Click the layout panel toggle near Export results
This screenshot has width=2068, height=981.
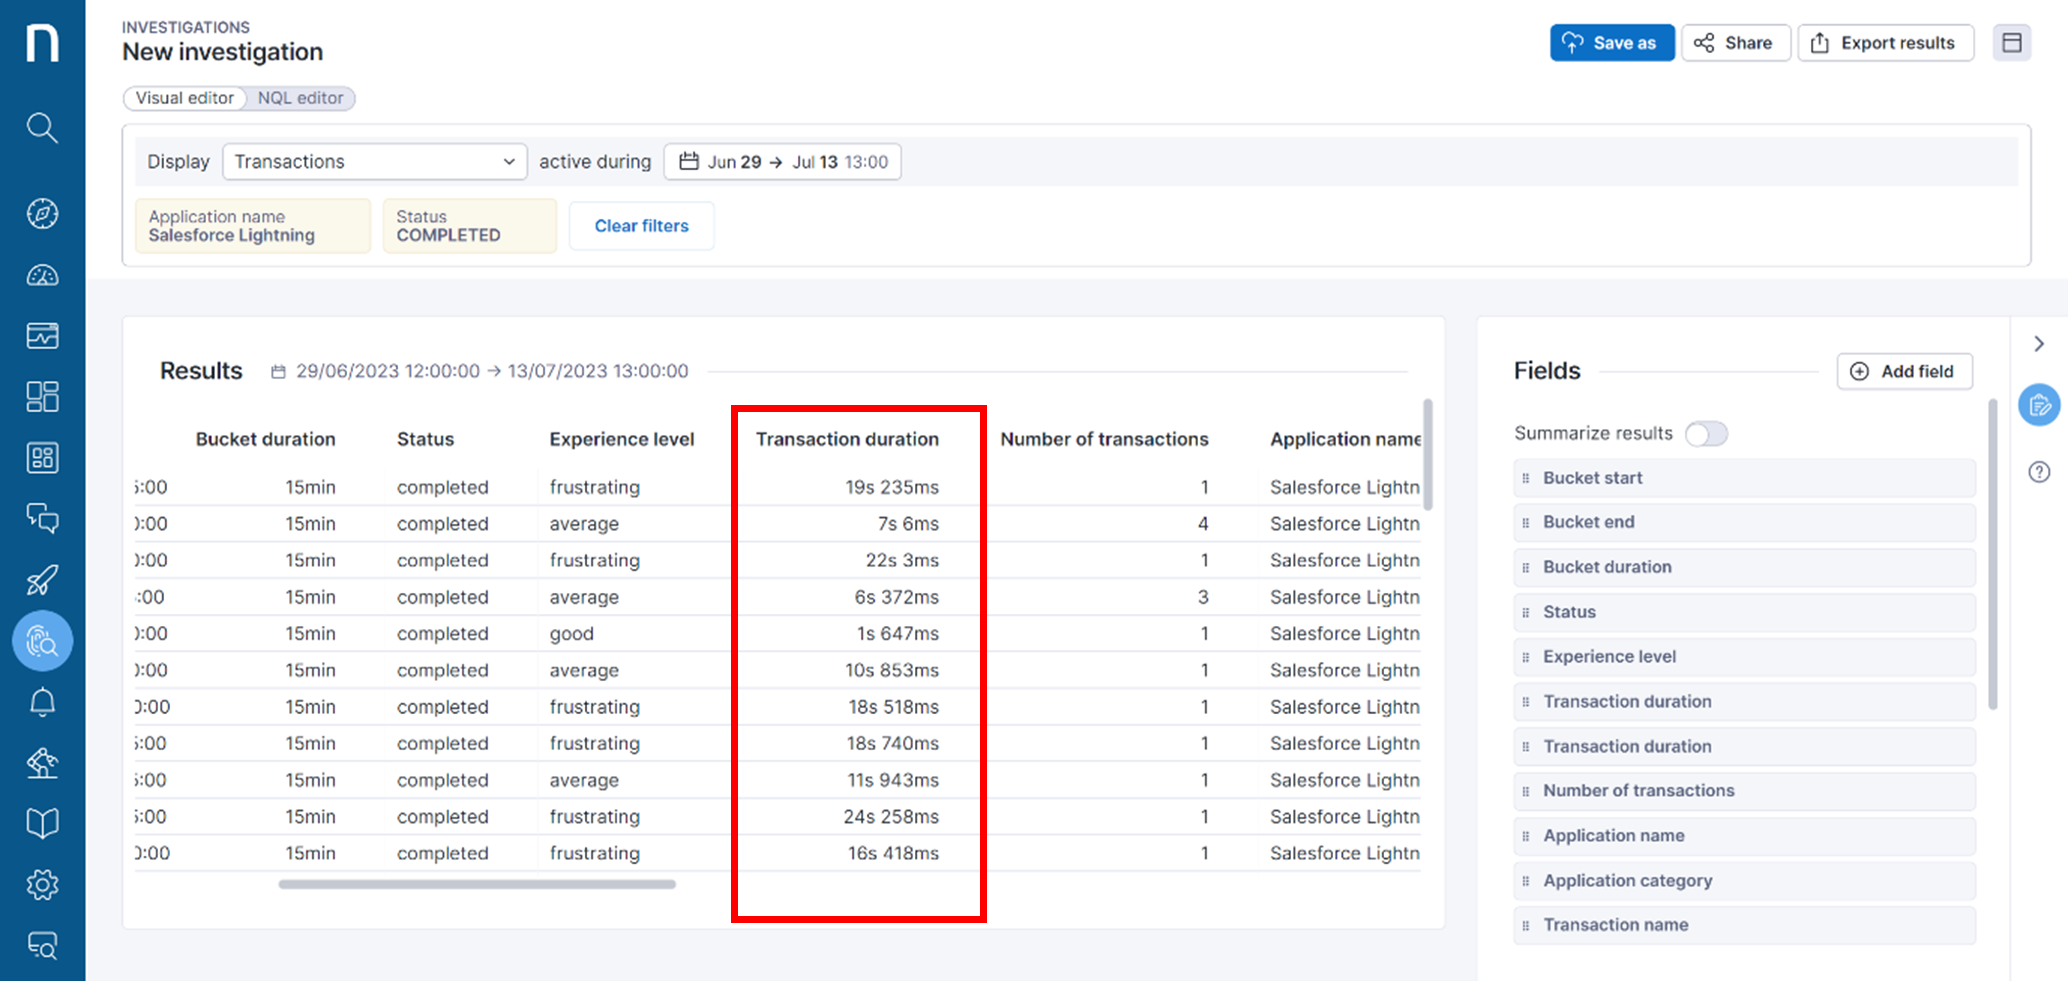coord(2012,42)
